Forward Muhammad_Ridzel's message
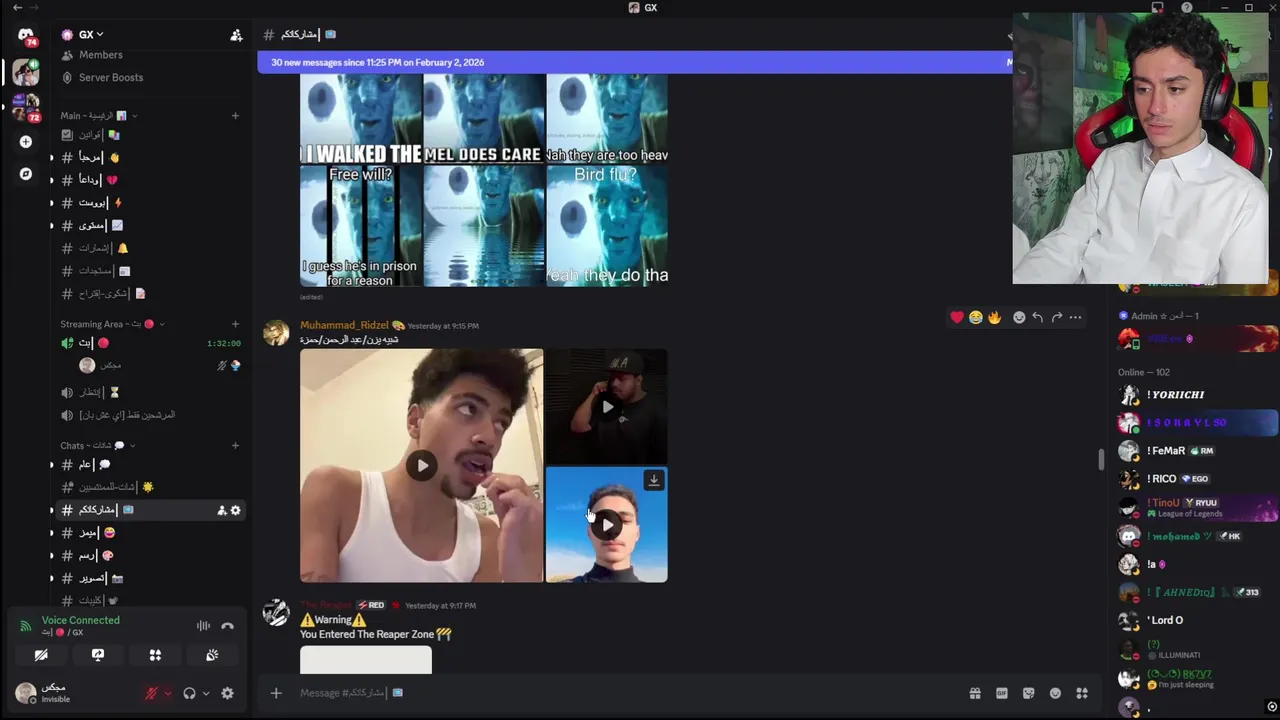1280x720 pixels. [x=1056, y=317]
